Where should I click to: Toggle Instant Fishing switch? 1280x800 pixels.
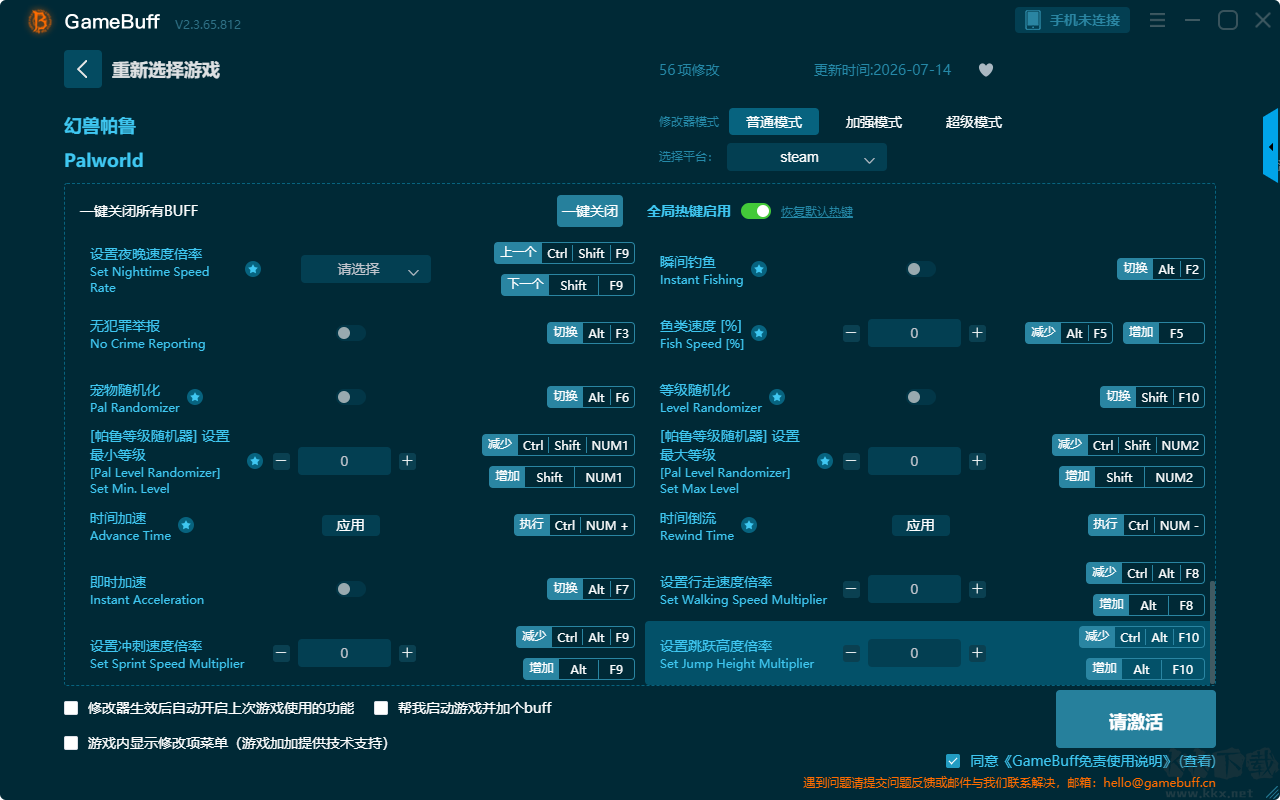(920, 269)
